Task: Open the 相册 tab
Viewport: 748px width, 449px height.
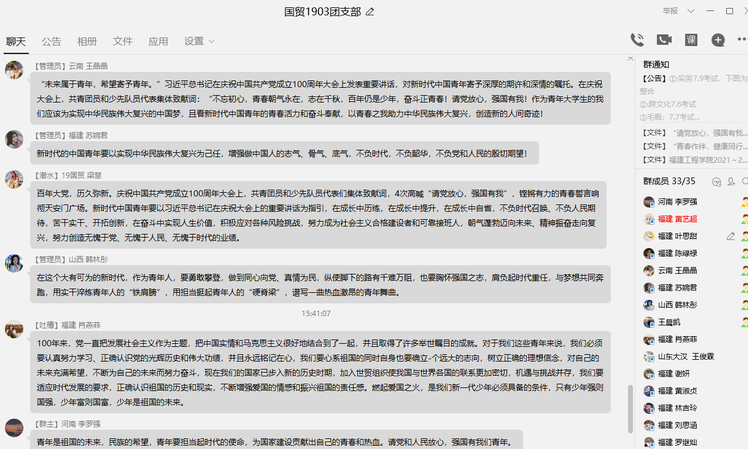Action: (x=87, y=42)
